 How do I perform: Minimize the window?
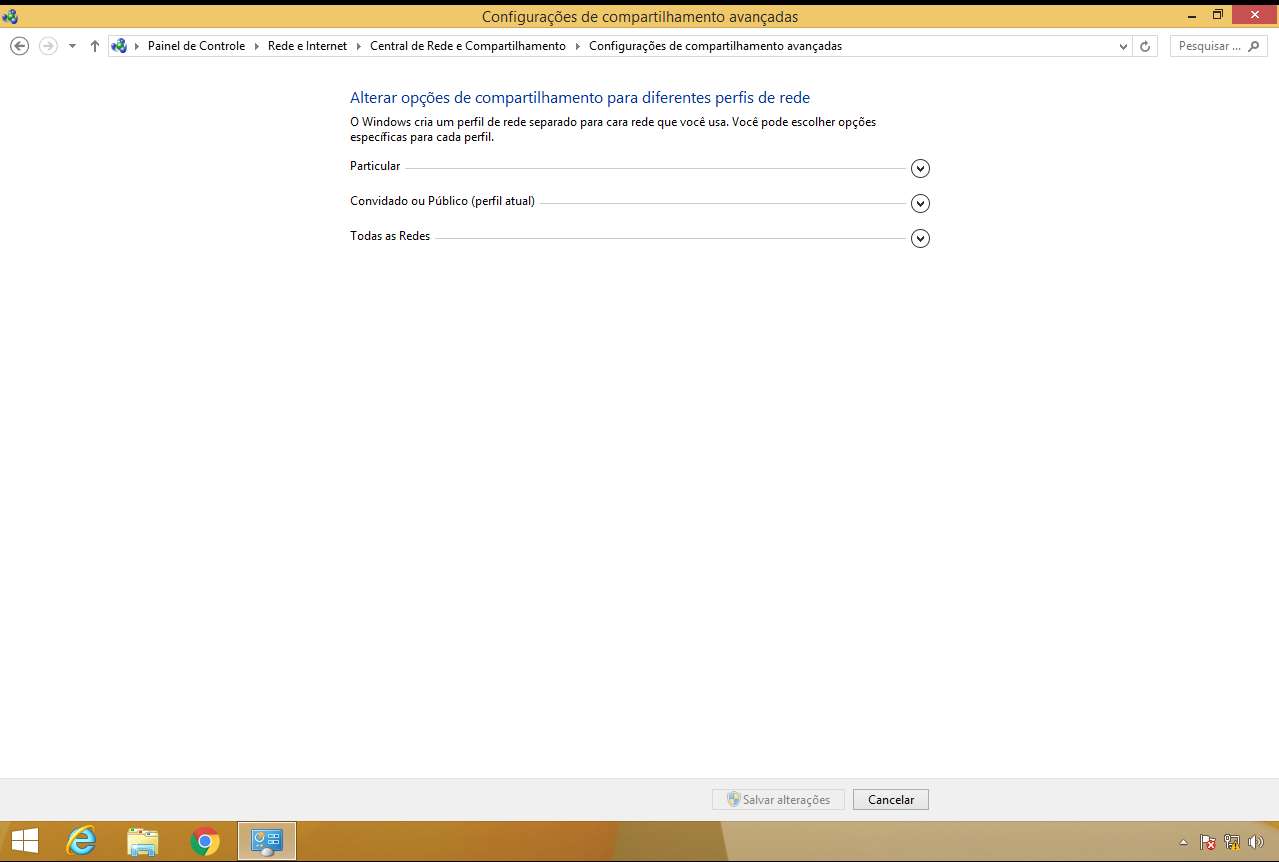pos(1191,15)
